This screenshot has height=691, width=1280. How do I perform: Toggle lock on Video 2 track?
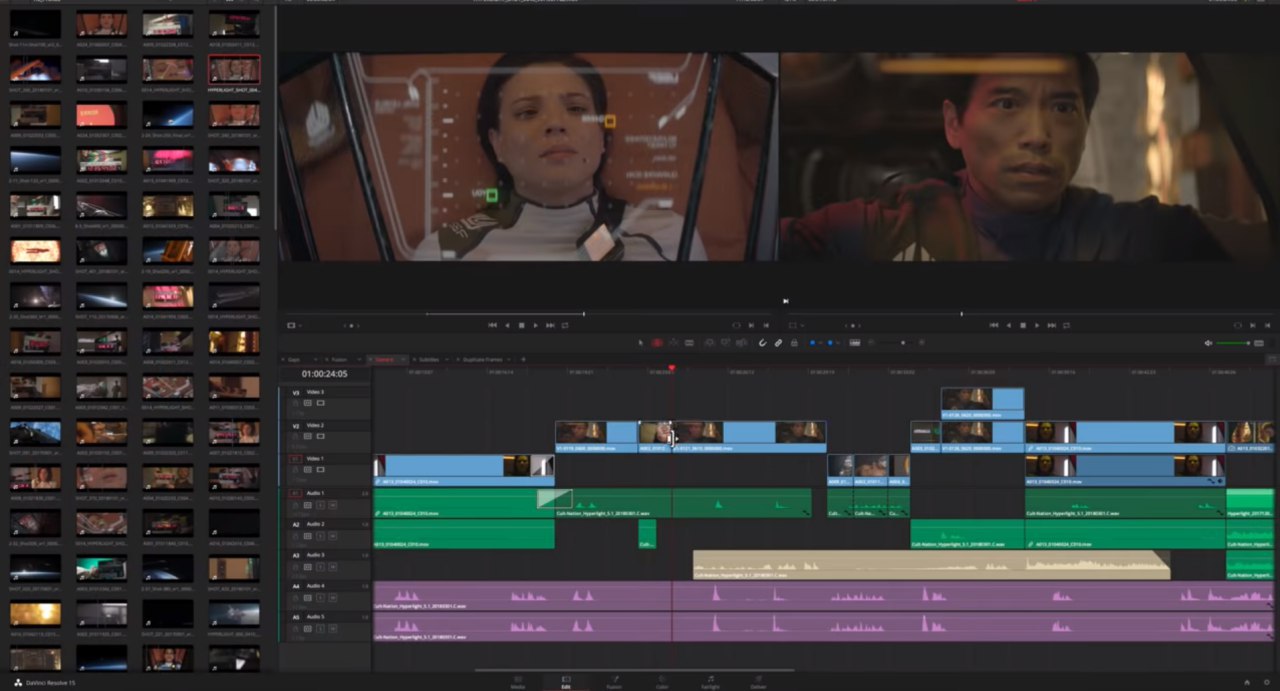coord(297,436)
